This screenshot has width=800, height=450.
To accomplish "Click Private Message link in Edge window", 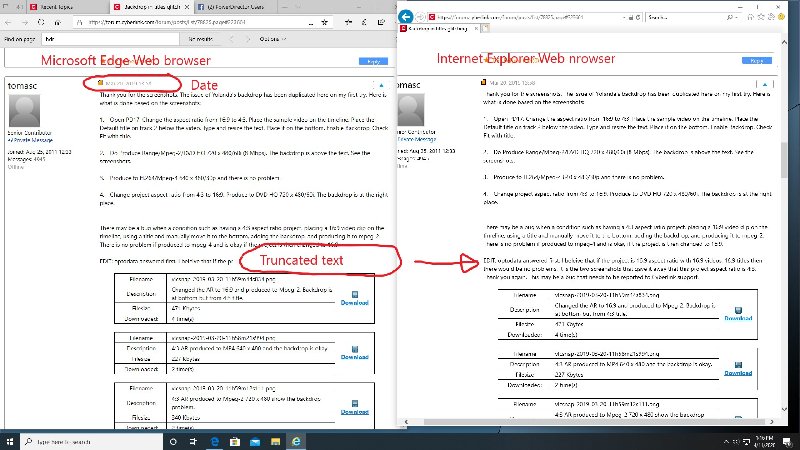I will coord(31,140).
